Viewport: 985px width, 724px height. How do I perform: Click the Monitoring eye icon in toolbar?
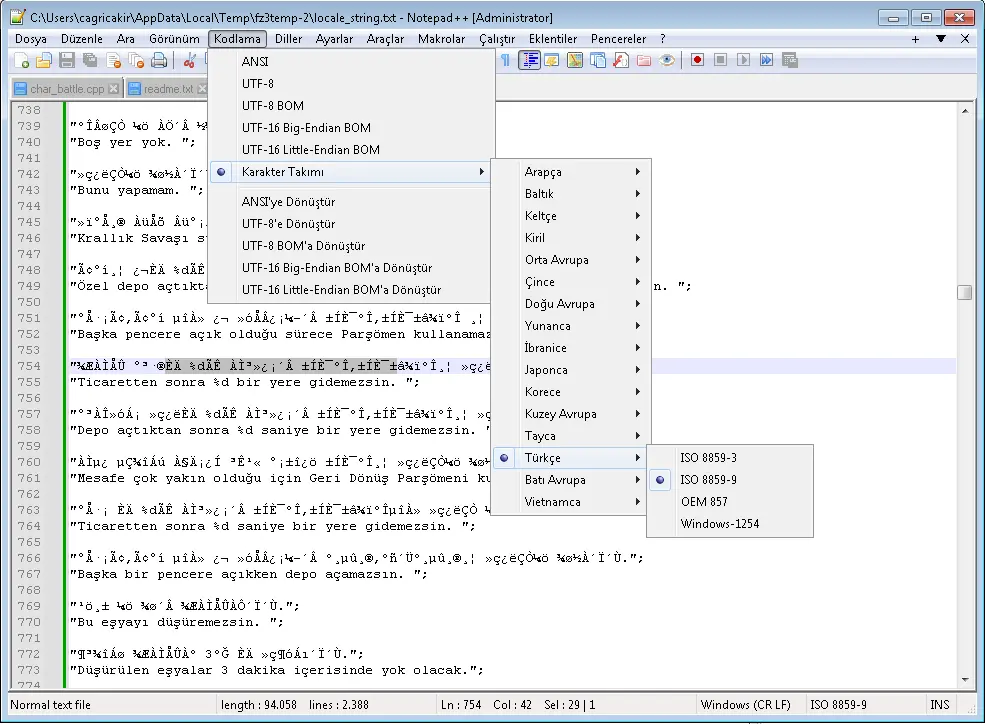pos(667,60)
